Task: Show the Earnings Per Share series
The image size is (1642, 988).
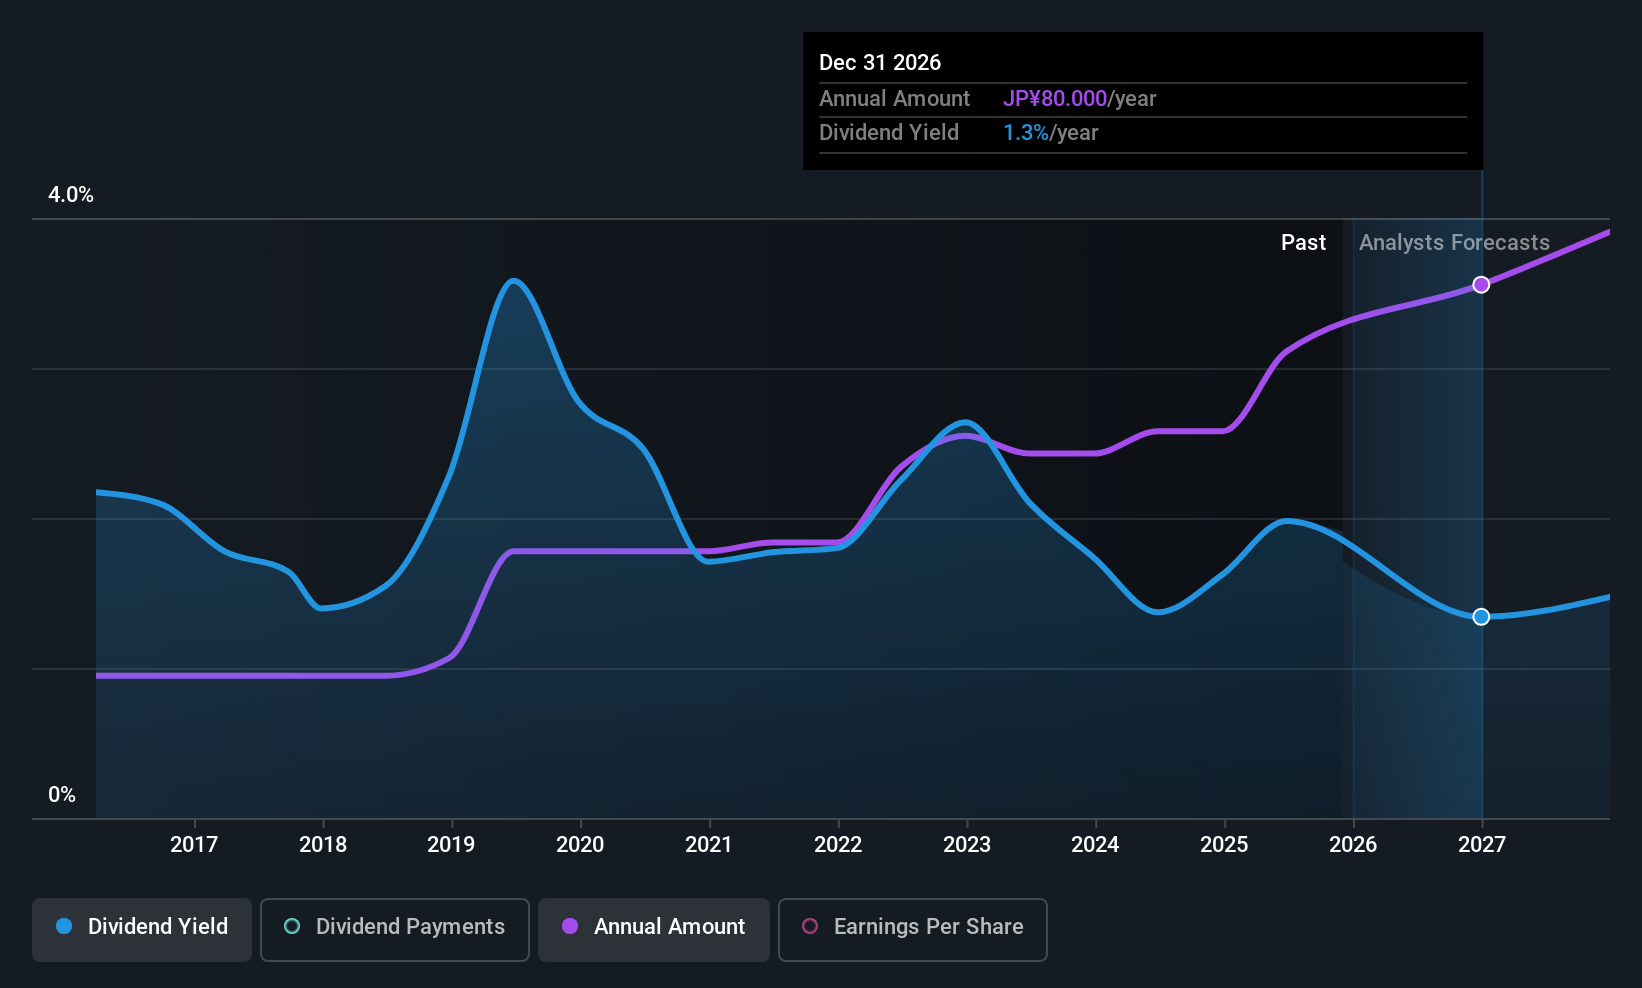Action: coord(912,927)
